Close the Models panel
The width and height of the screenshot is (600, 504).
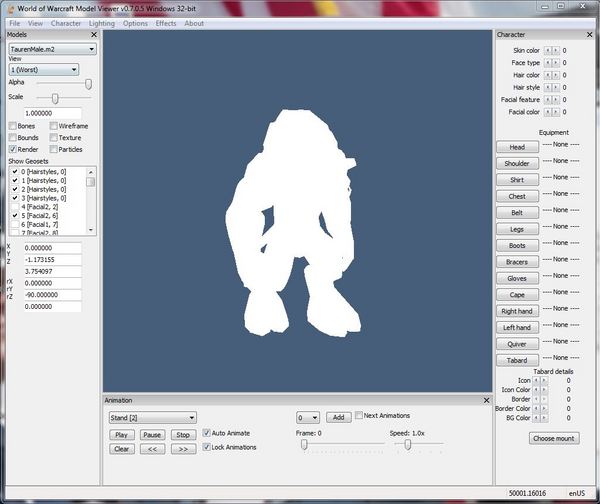point(92,34)
